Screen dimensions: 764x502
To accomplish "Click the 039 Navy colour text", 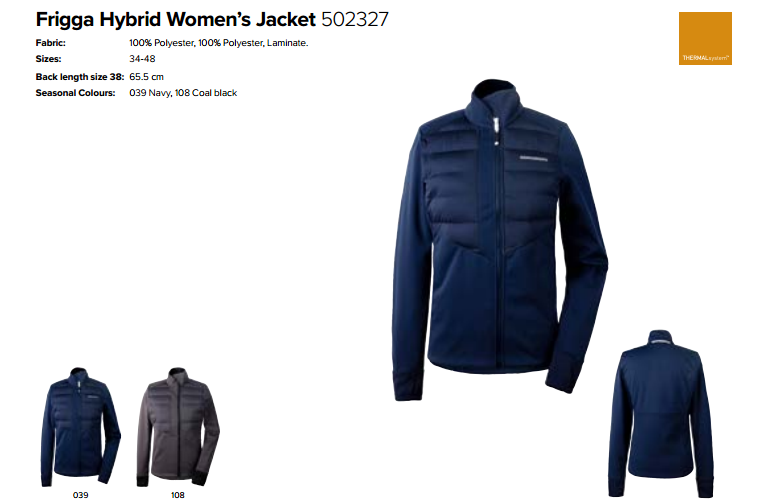I will click(x=150, y=93).
